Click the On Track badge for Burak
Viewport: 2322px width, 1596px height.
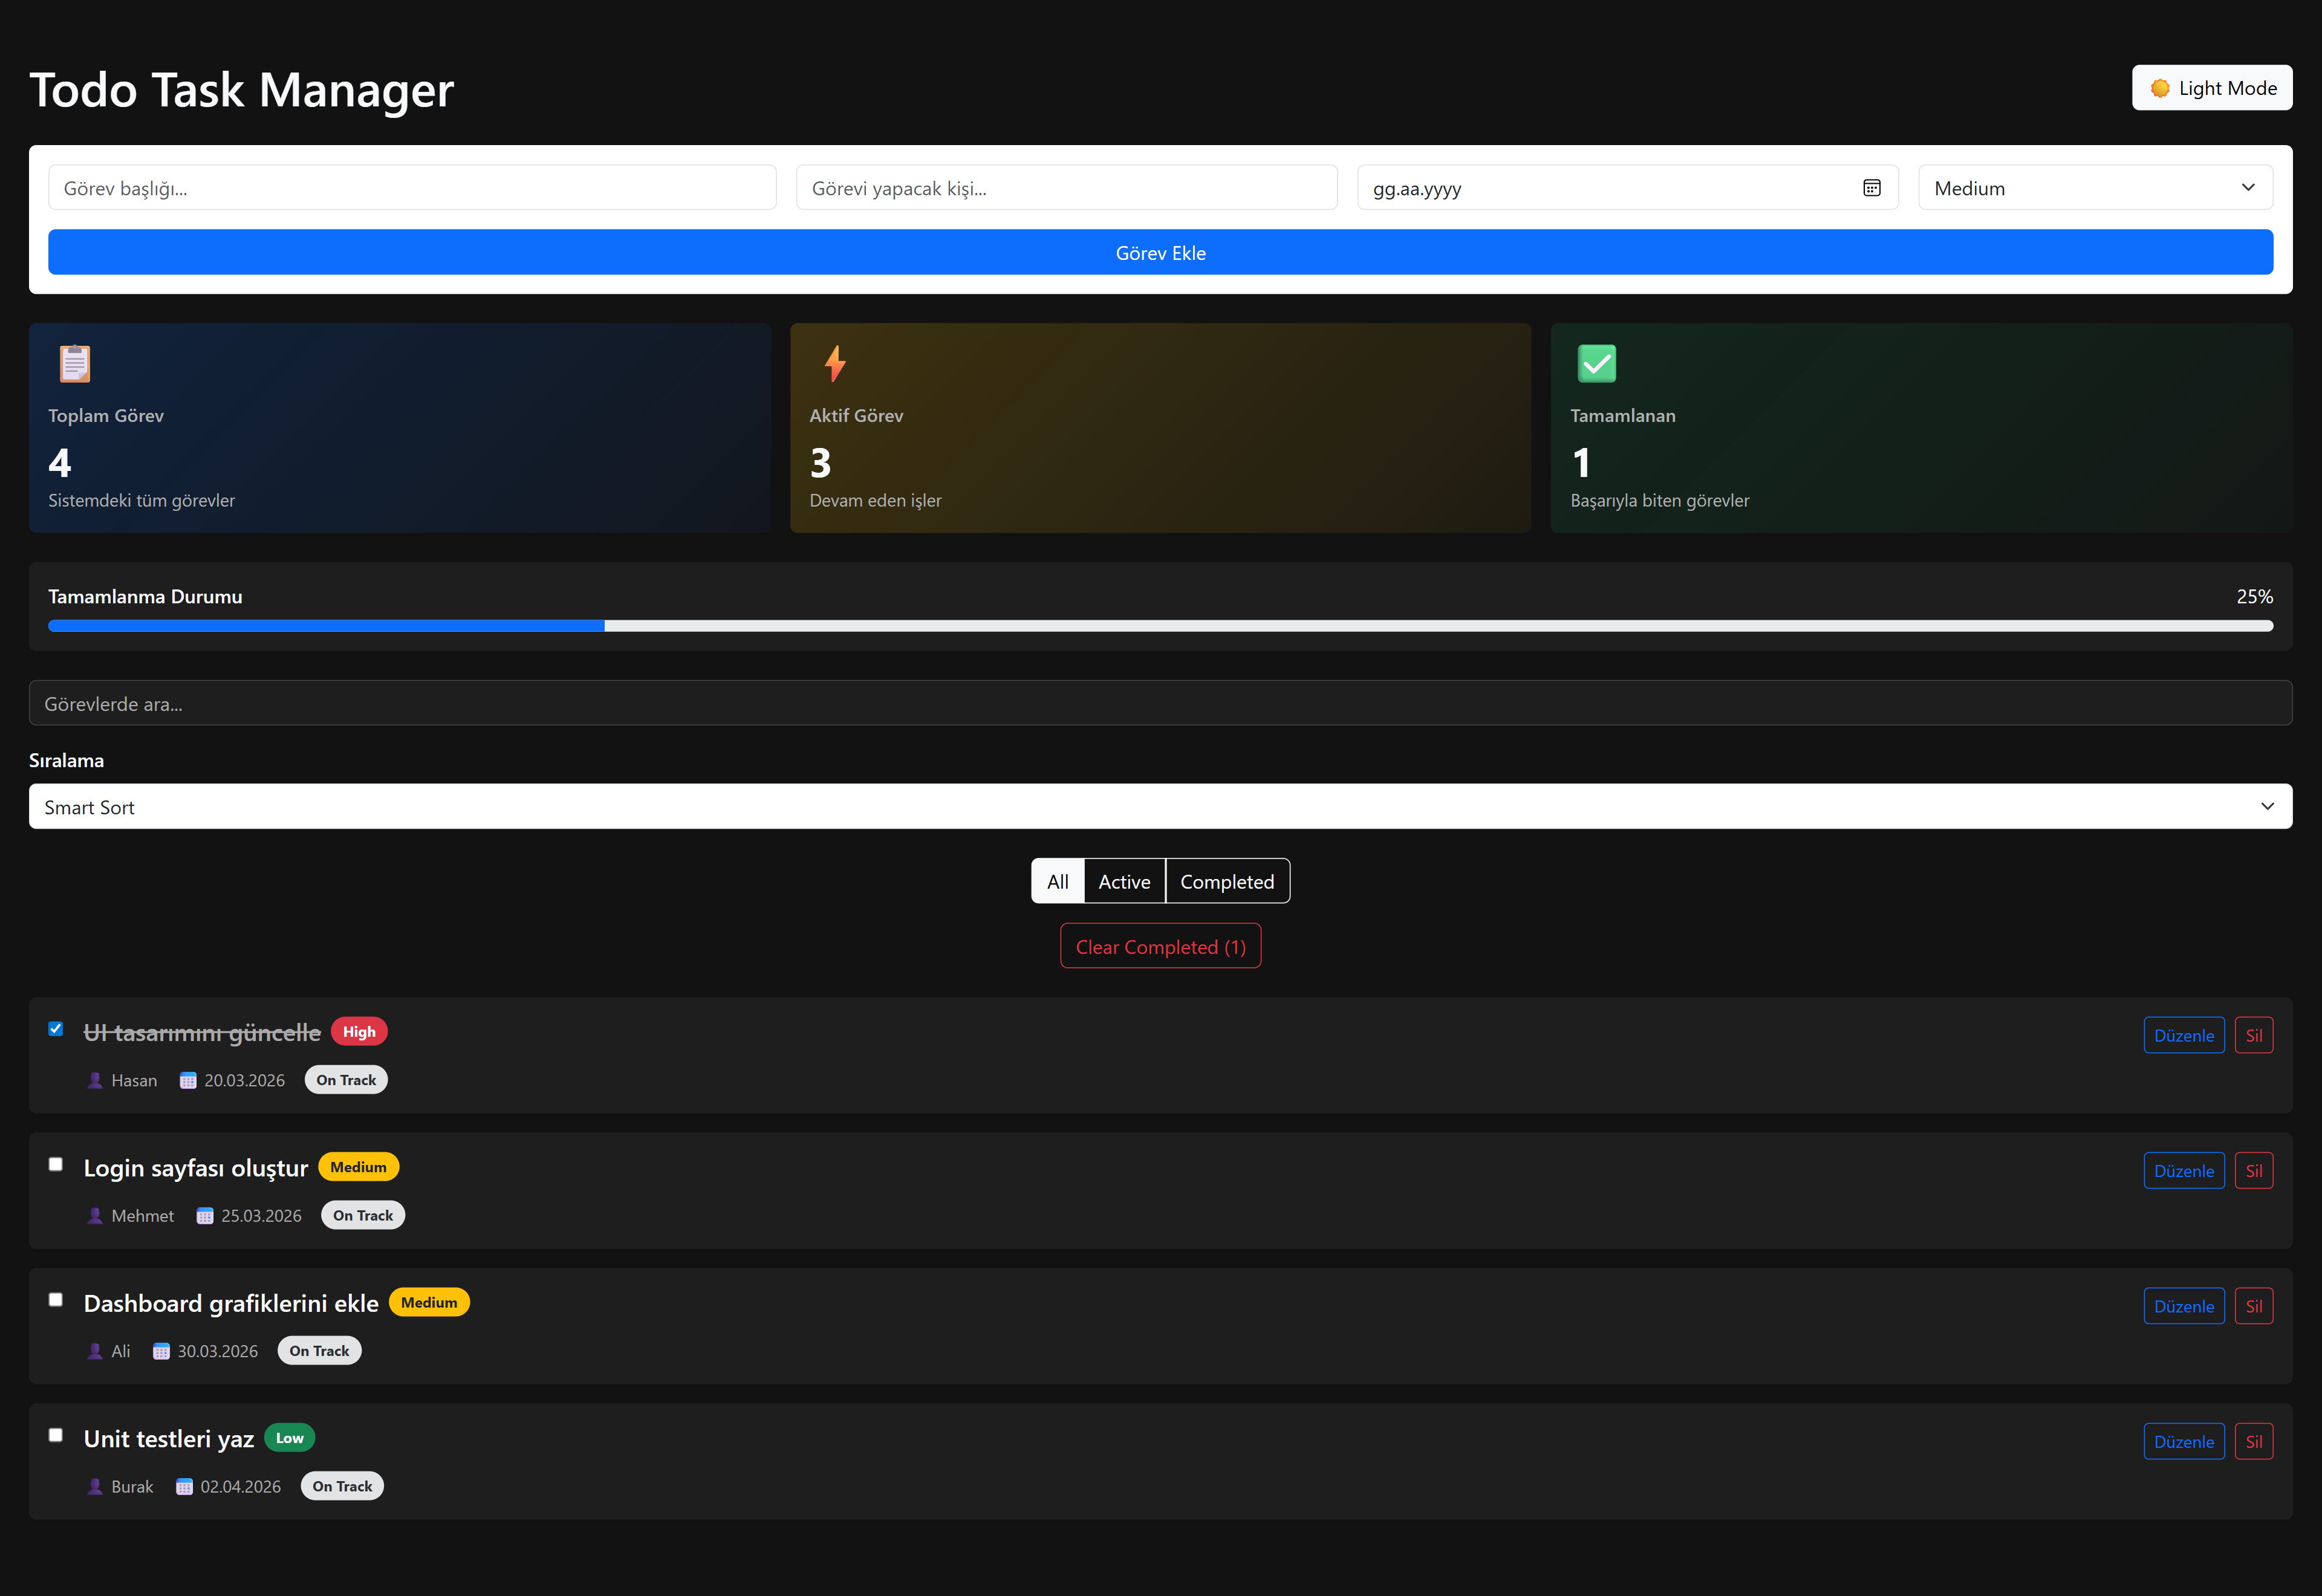click(342, 1486)
